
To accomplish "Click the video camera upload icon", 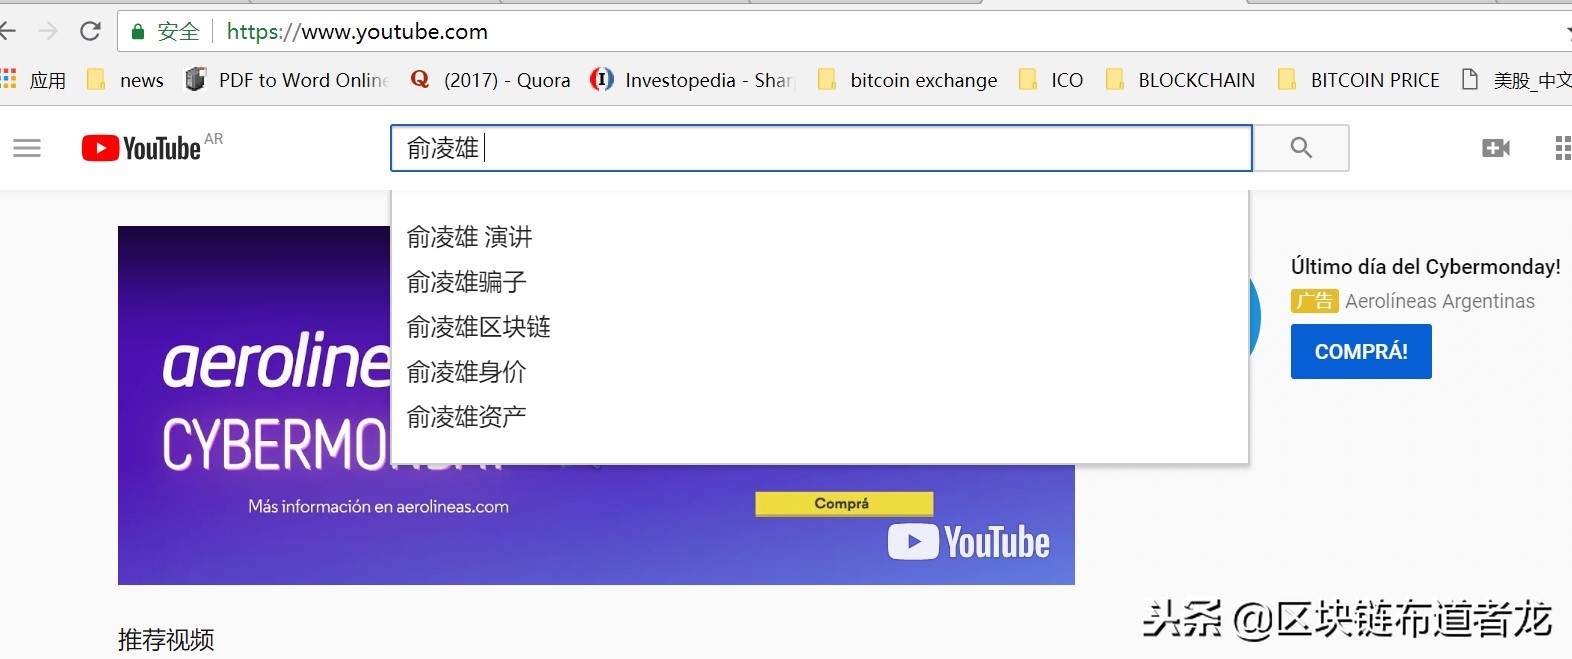I will (x=1496, y=148).
